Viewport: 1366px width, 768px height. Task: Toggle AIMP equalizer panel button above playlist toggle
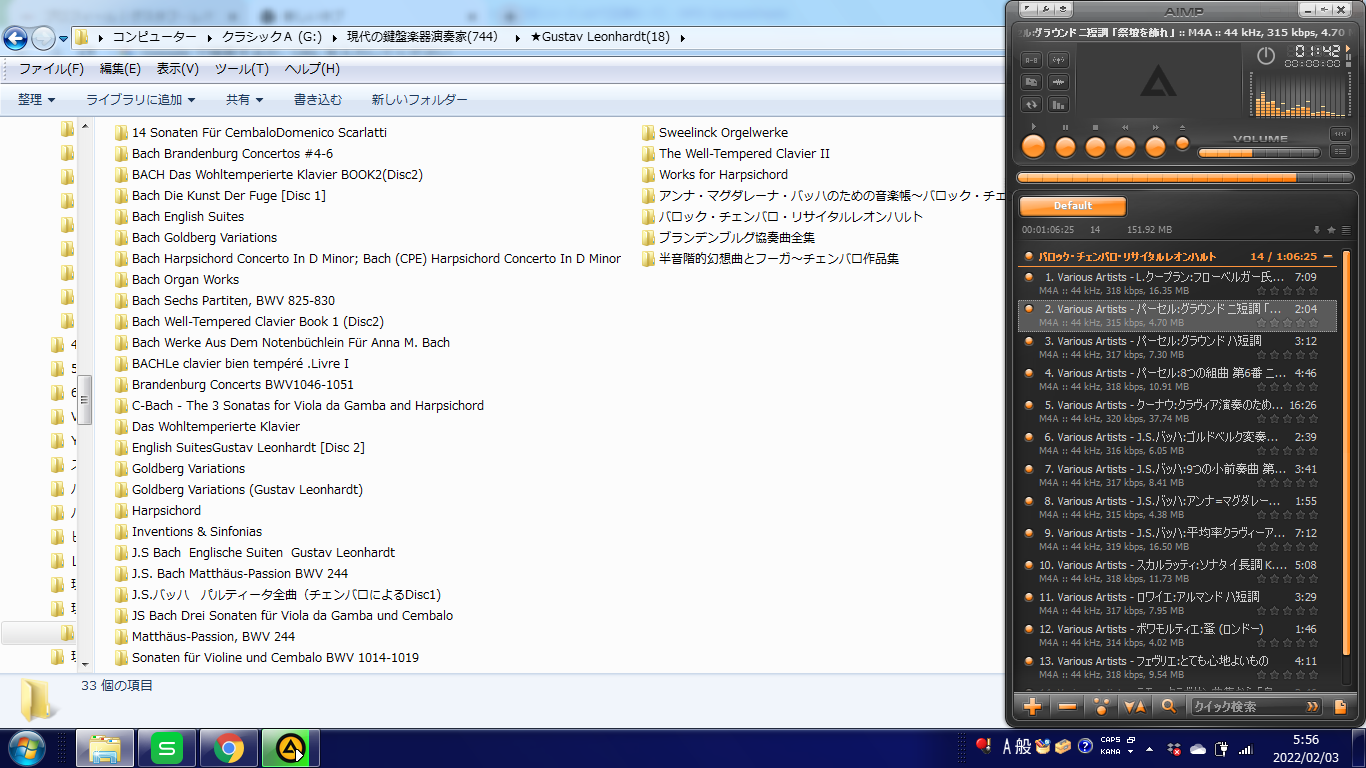click(1340, 134)
